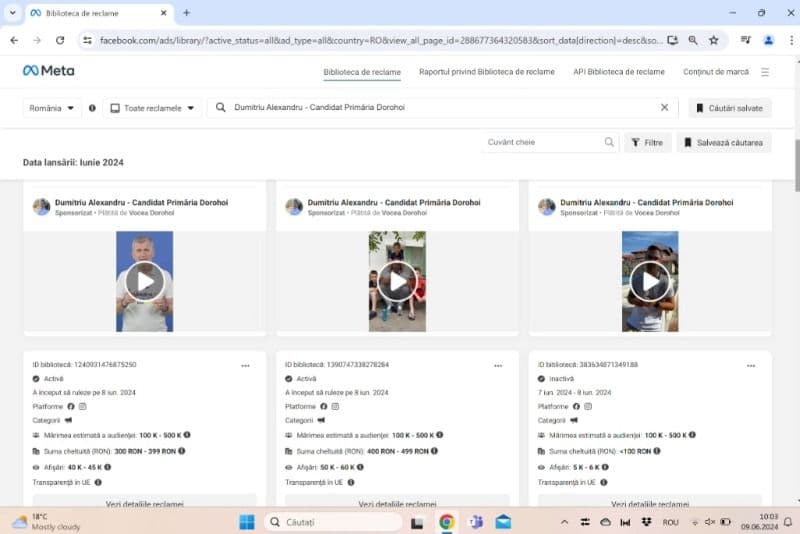Click the Instagram platform icon in second card
The height and width of the screenshot is (534, 800).
pos(335,406)
